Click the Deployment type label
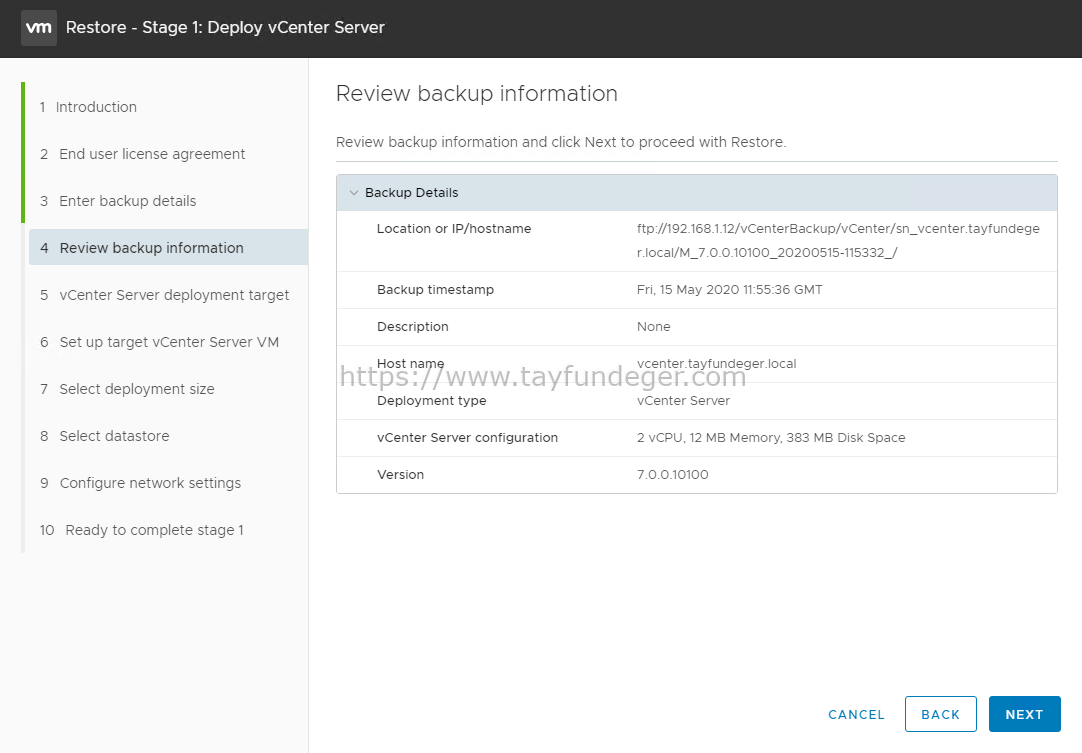1082x753 pixels. 431,401
